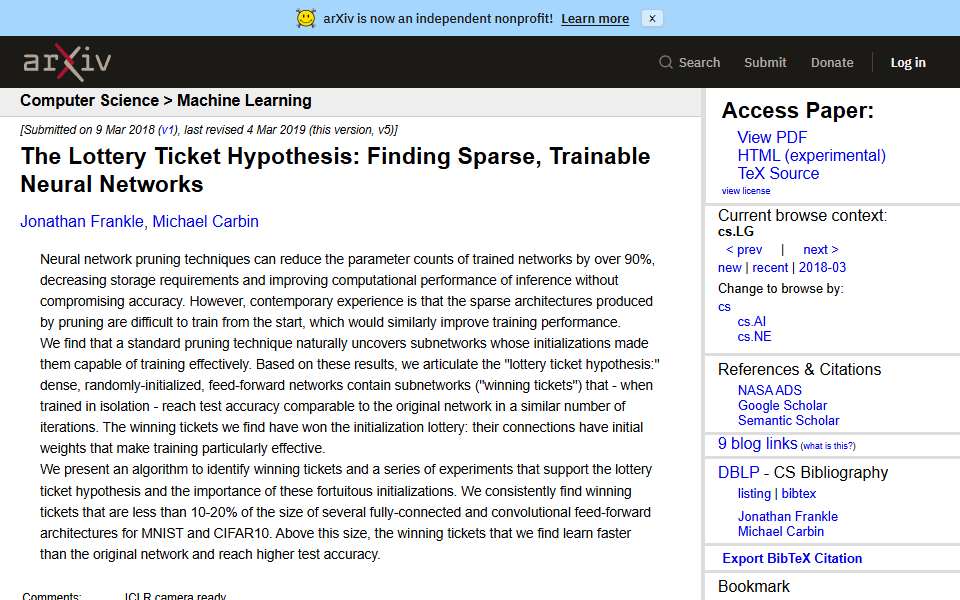Open recent cs.LG listings
This screenshot has height=600, width=960.
770,268
